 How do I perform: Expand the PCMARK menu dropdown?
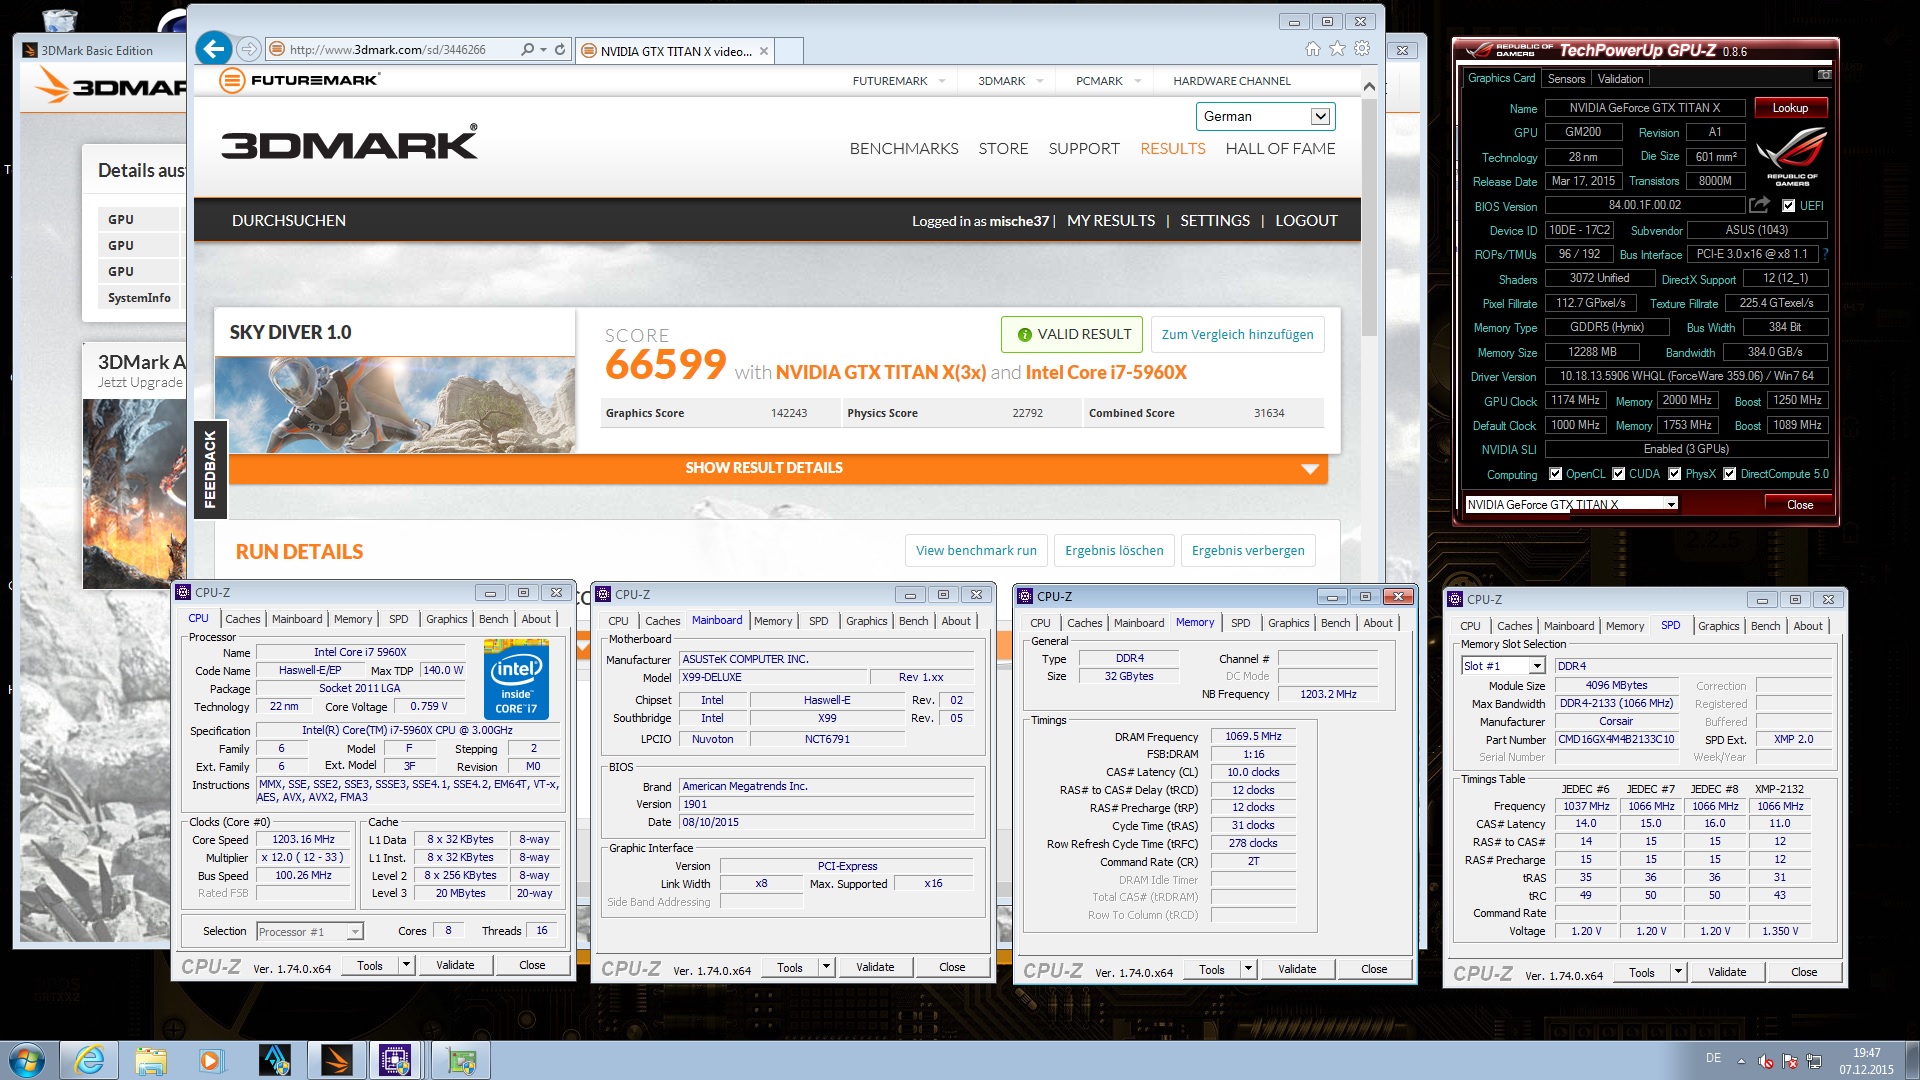(1138, 81)
